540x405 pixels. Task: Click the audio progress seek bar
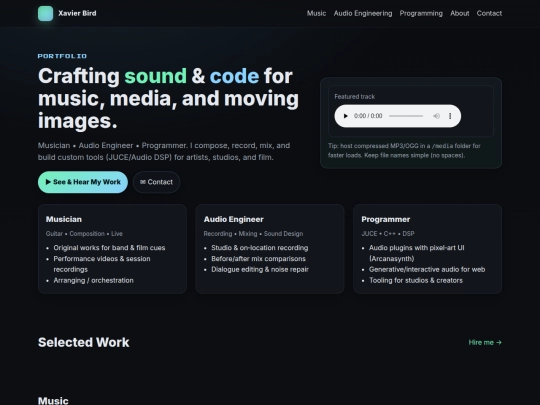406,116
